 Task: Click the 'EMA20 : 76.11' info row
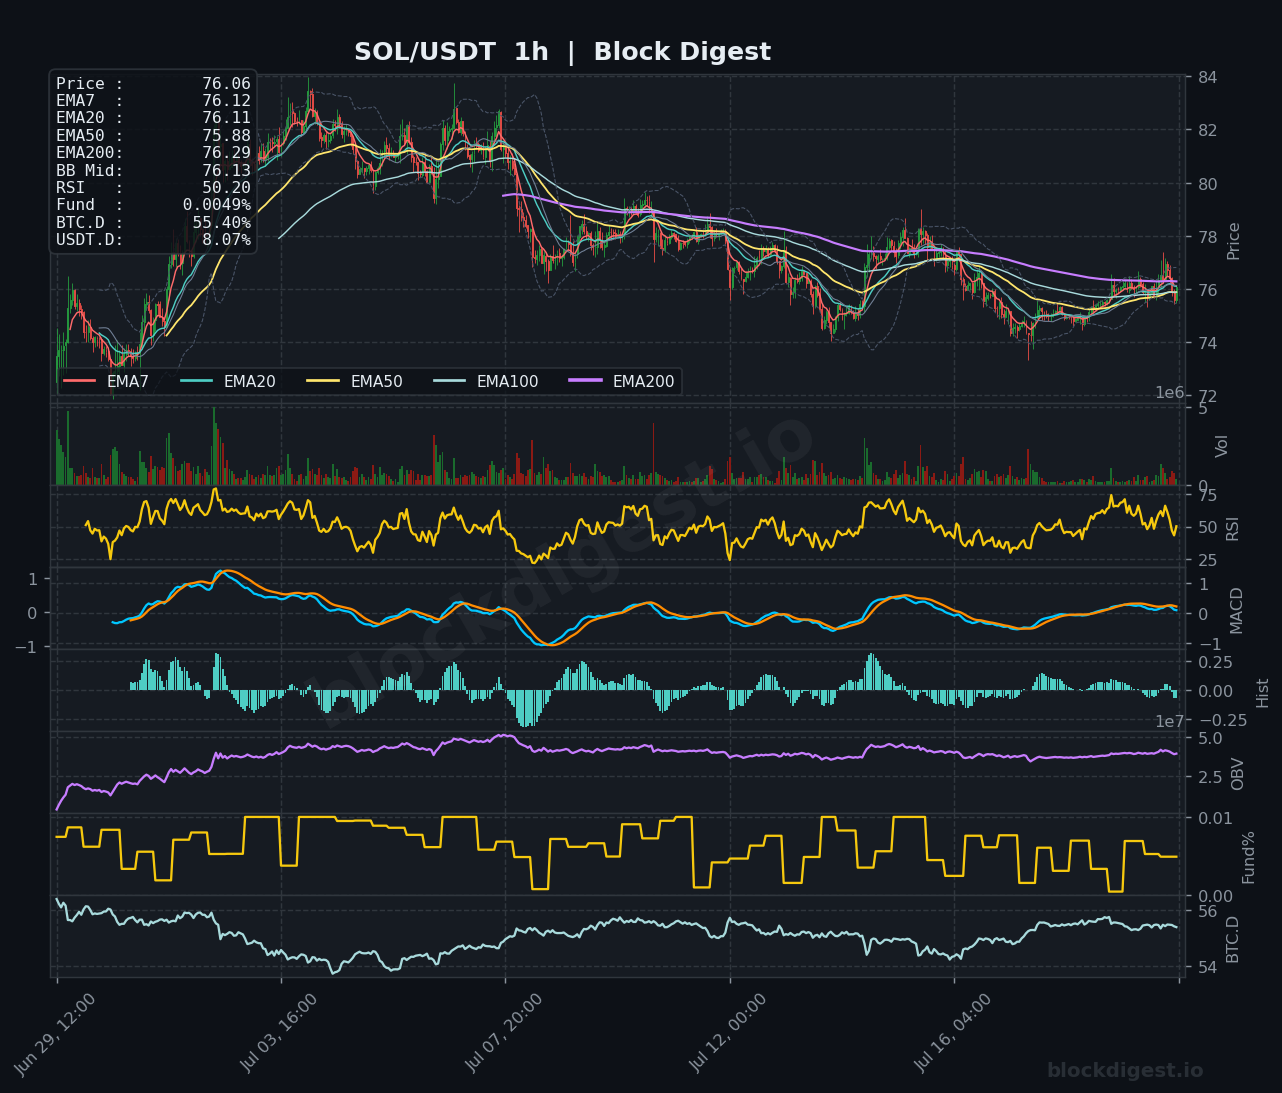(x=153, y=118)
